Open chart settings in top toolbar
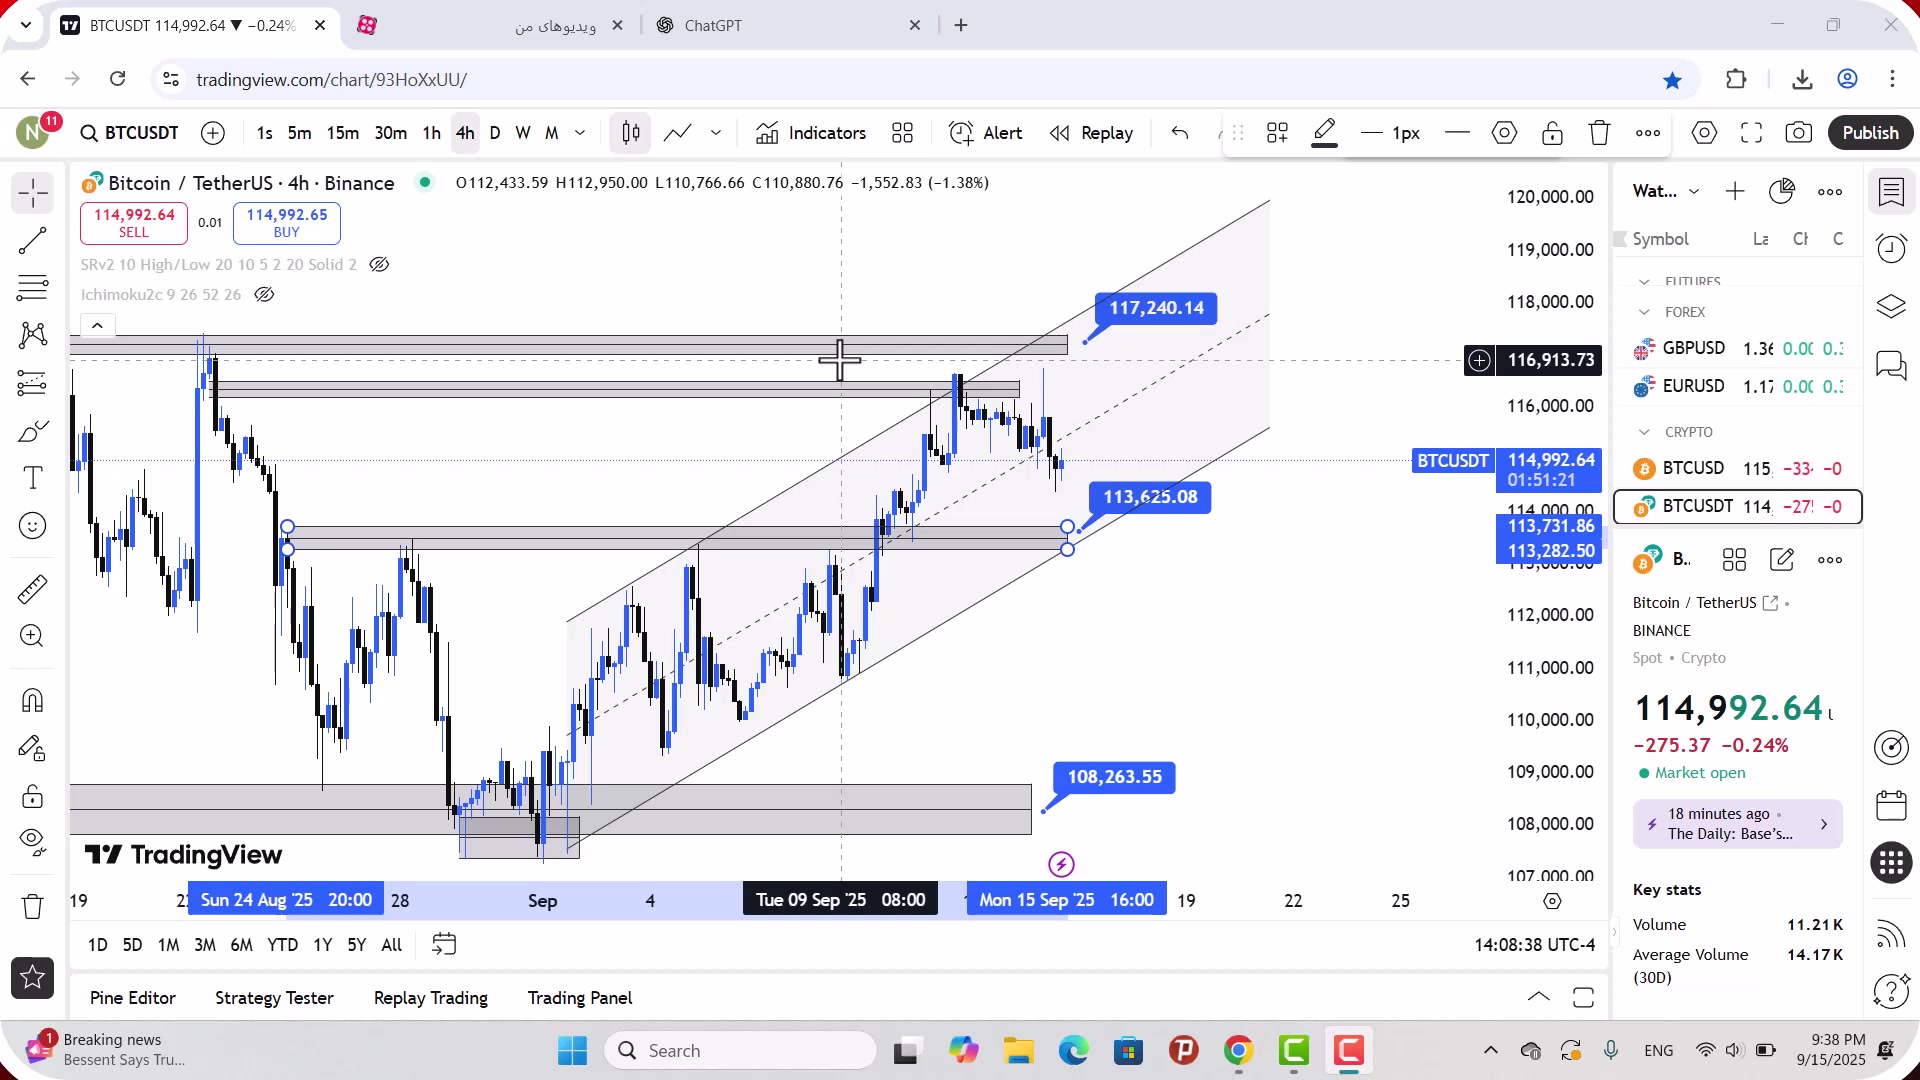This screenshot has width=1920, height=1080. click(1705, 133)
